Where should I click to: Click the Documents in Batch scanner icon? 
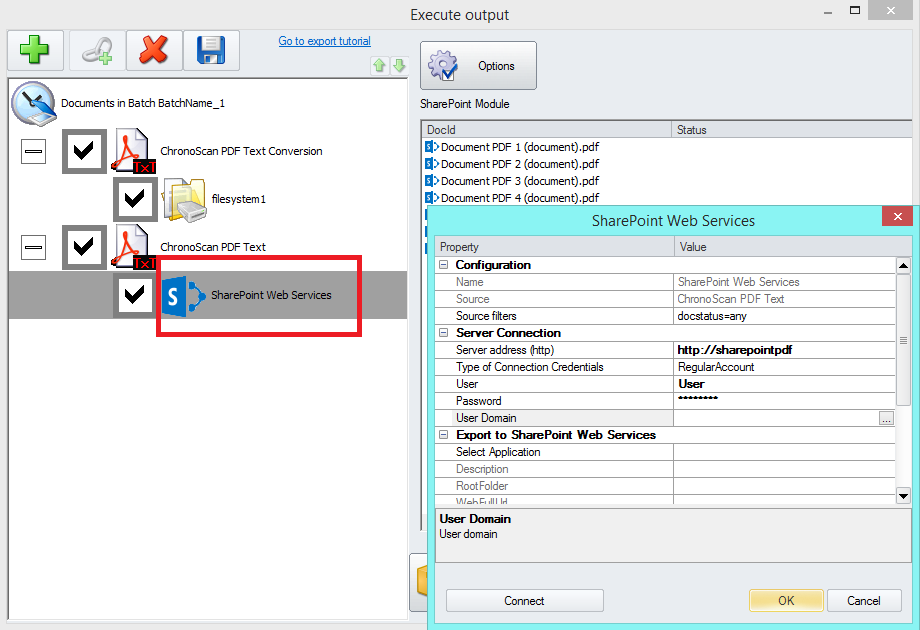click(34, 104)
